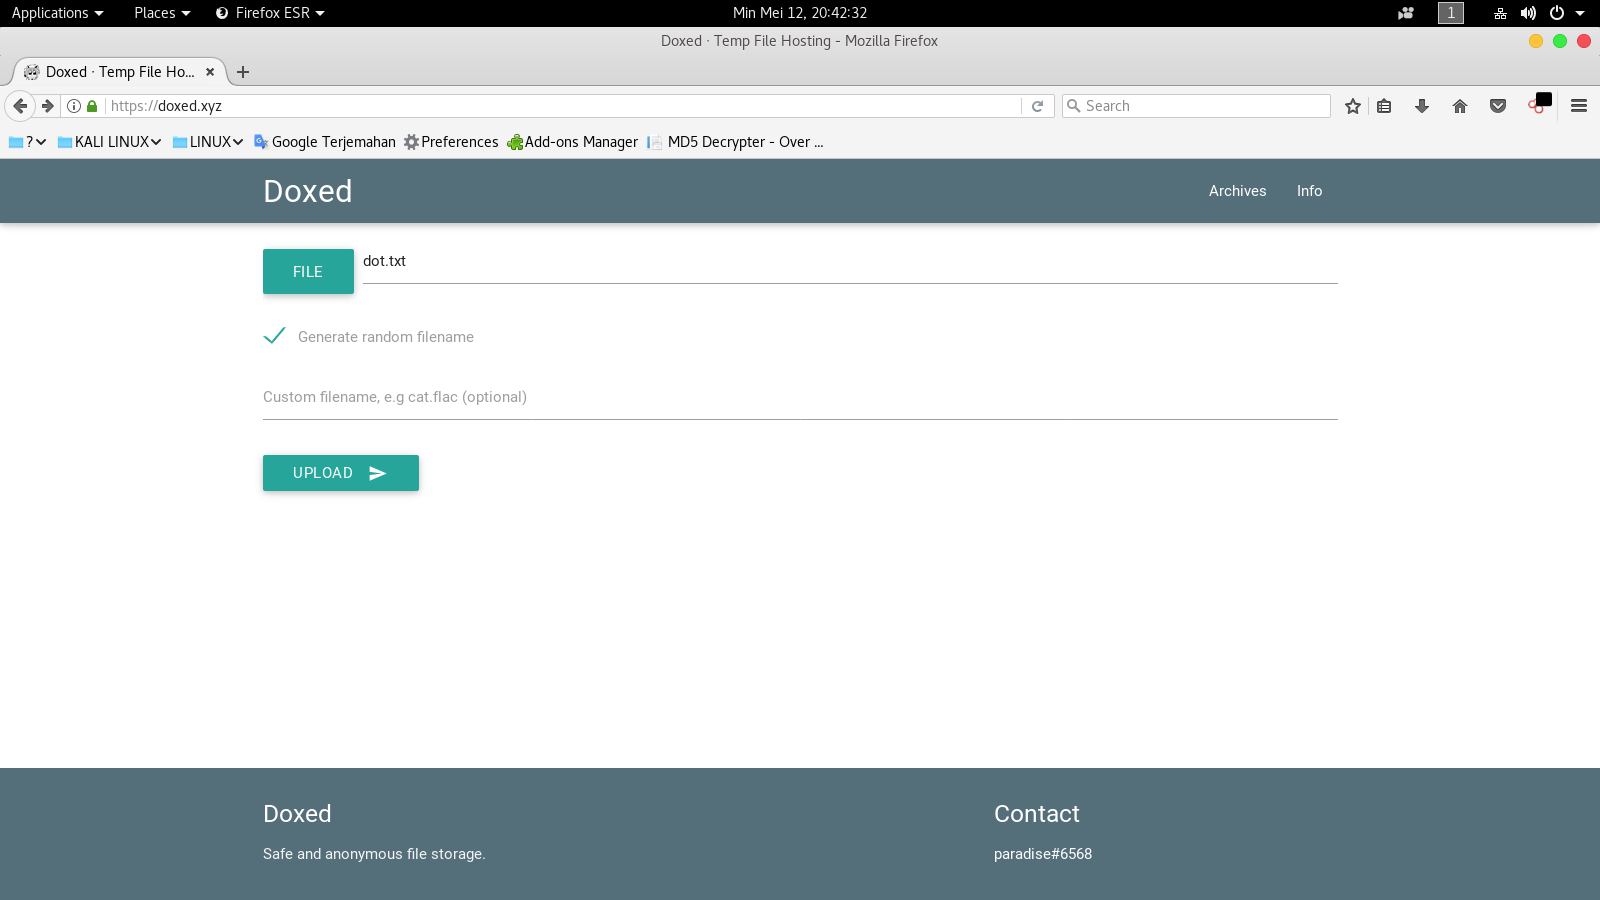Viewport: 1600px width, 900px height.
Task: Click the UPLOAD button
Action: [x=341, y=473]
